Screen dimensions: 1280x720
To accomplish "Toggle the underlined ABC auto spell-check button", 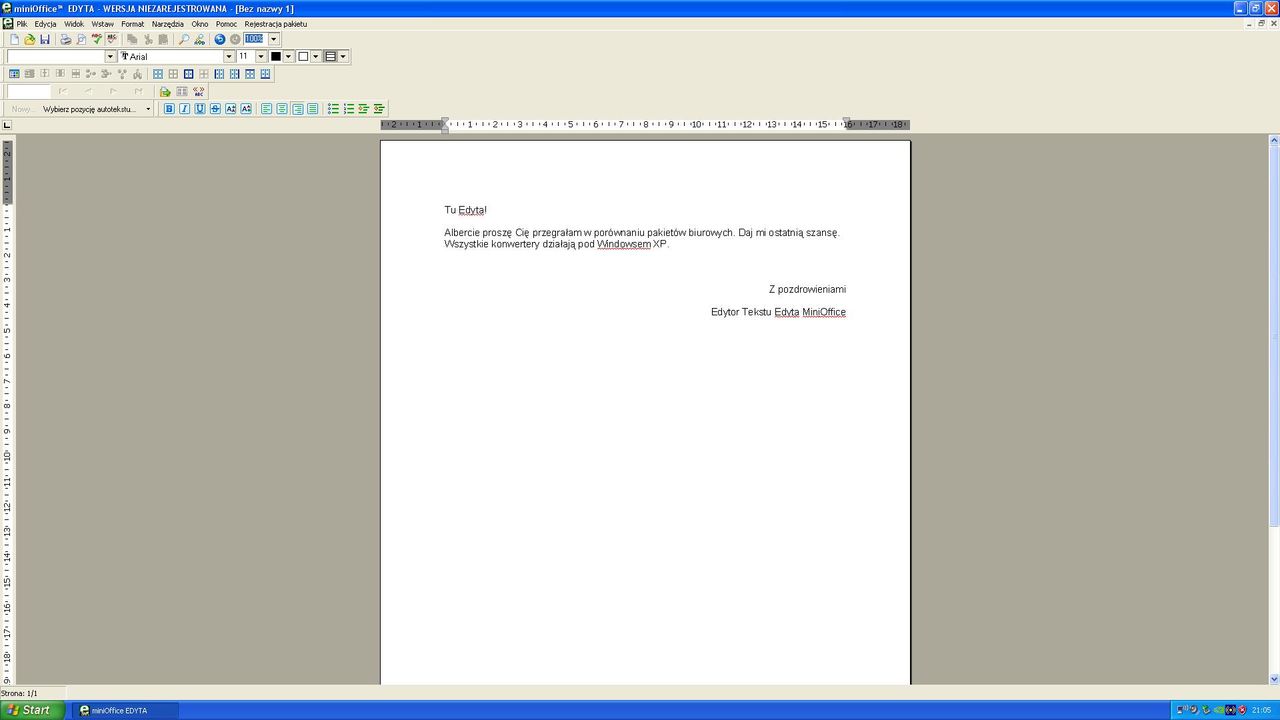I will 112,39.
